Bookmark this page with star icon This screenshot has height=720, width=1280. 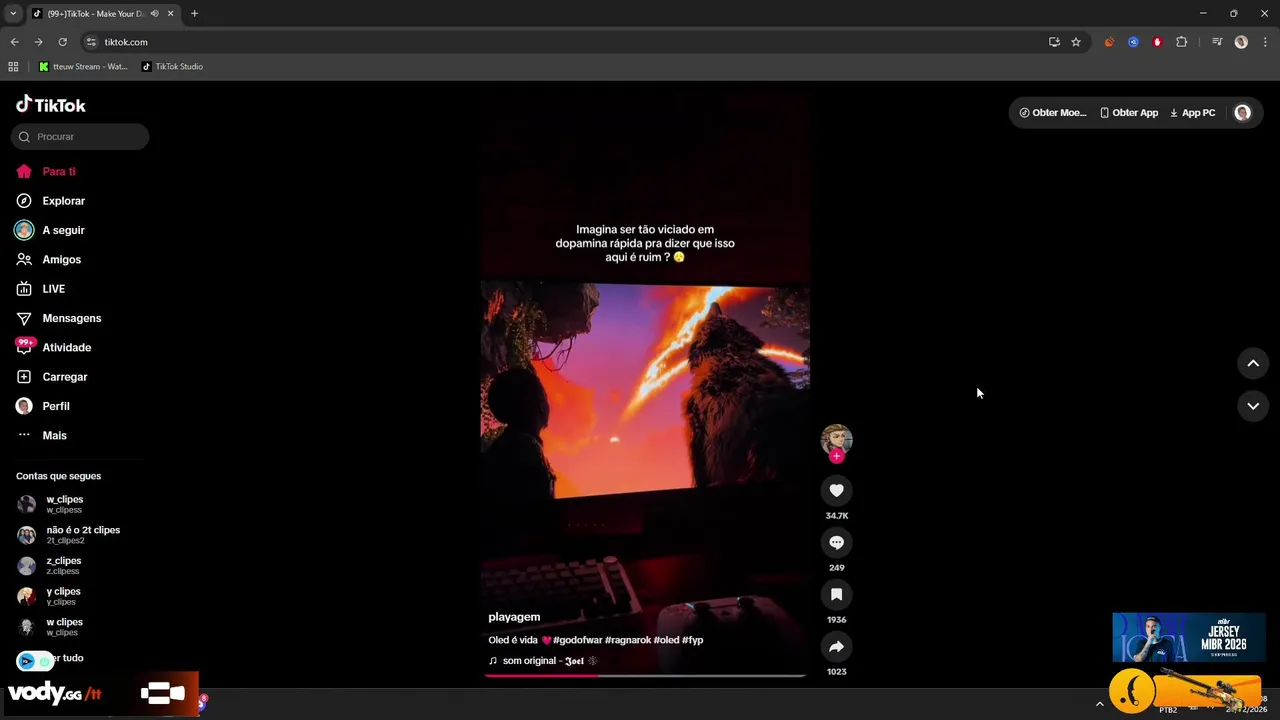1076,42
